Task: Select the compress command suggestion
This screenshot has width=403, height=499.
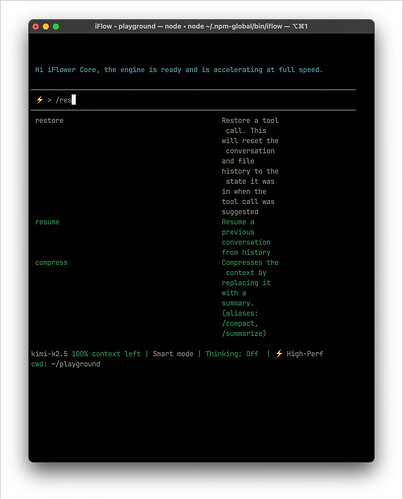Action: [51, 263]
